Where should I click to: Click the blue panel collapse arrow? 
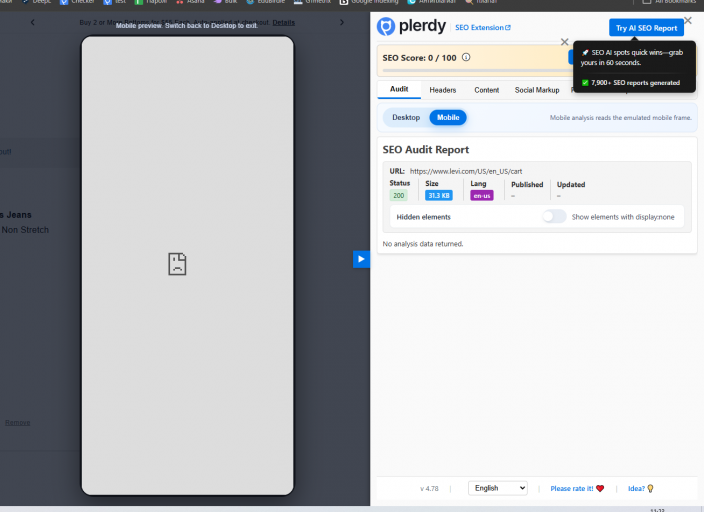361,259
